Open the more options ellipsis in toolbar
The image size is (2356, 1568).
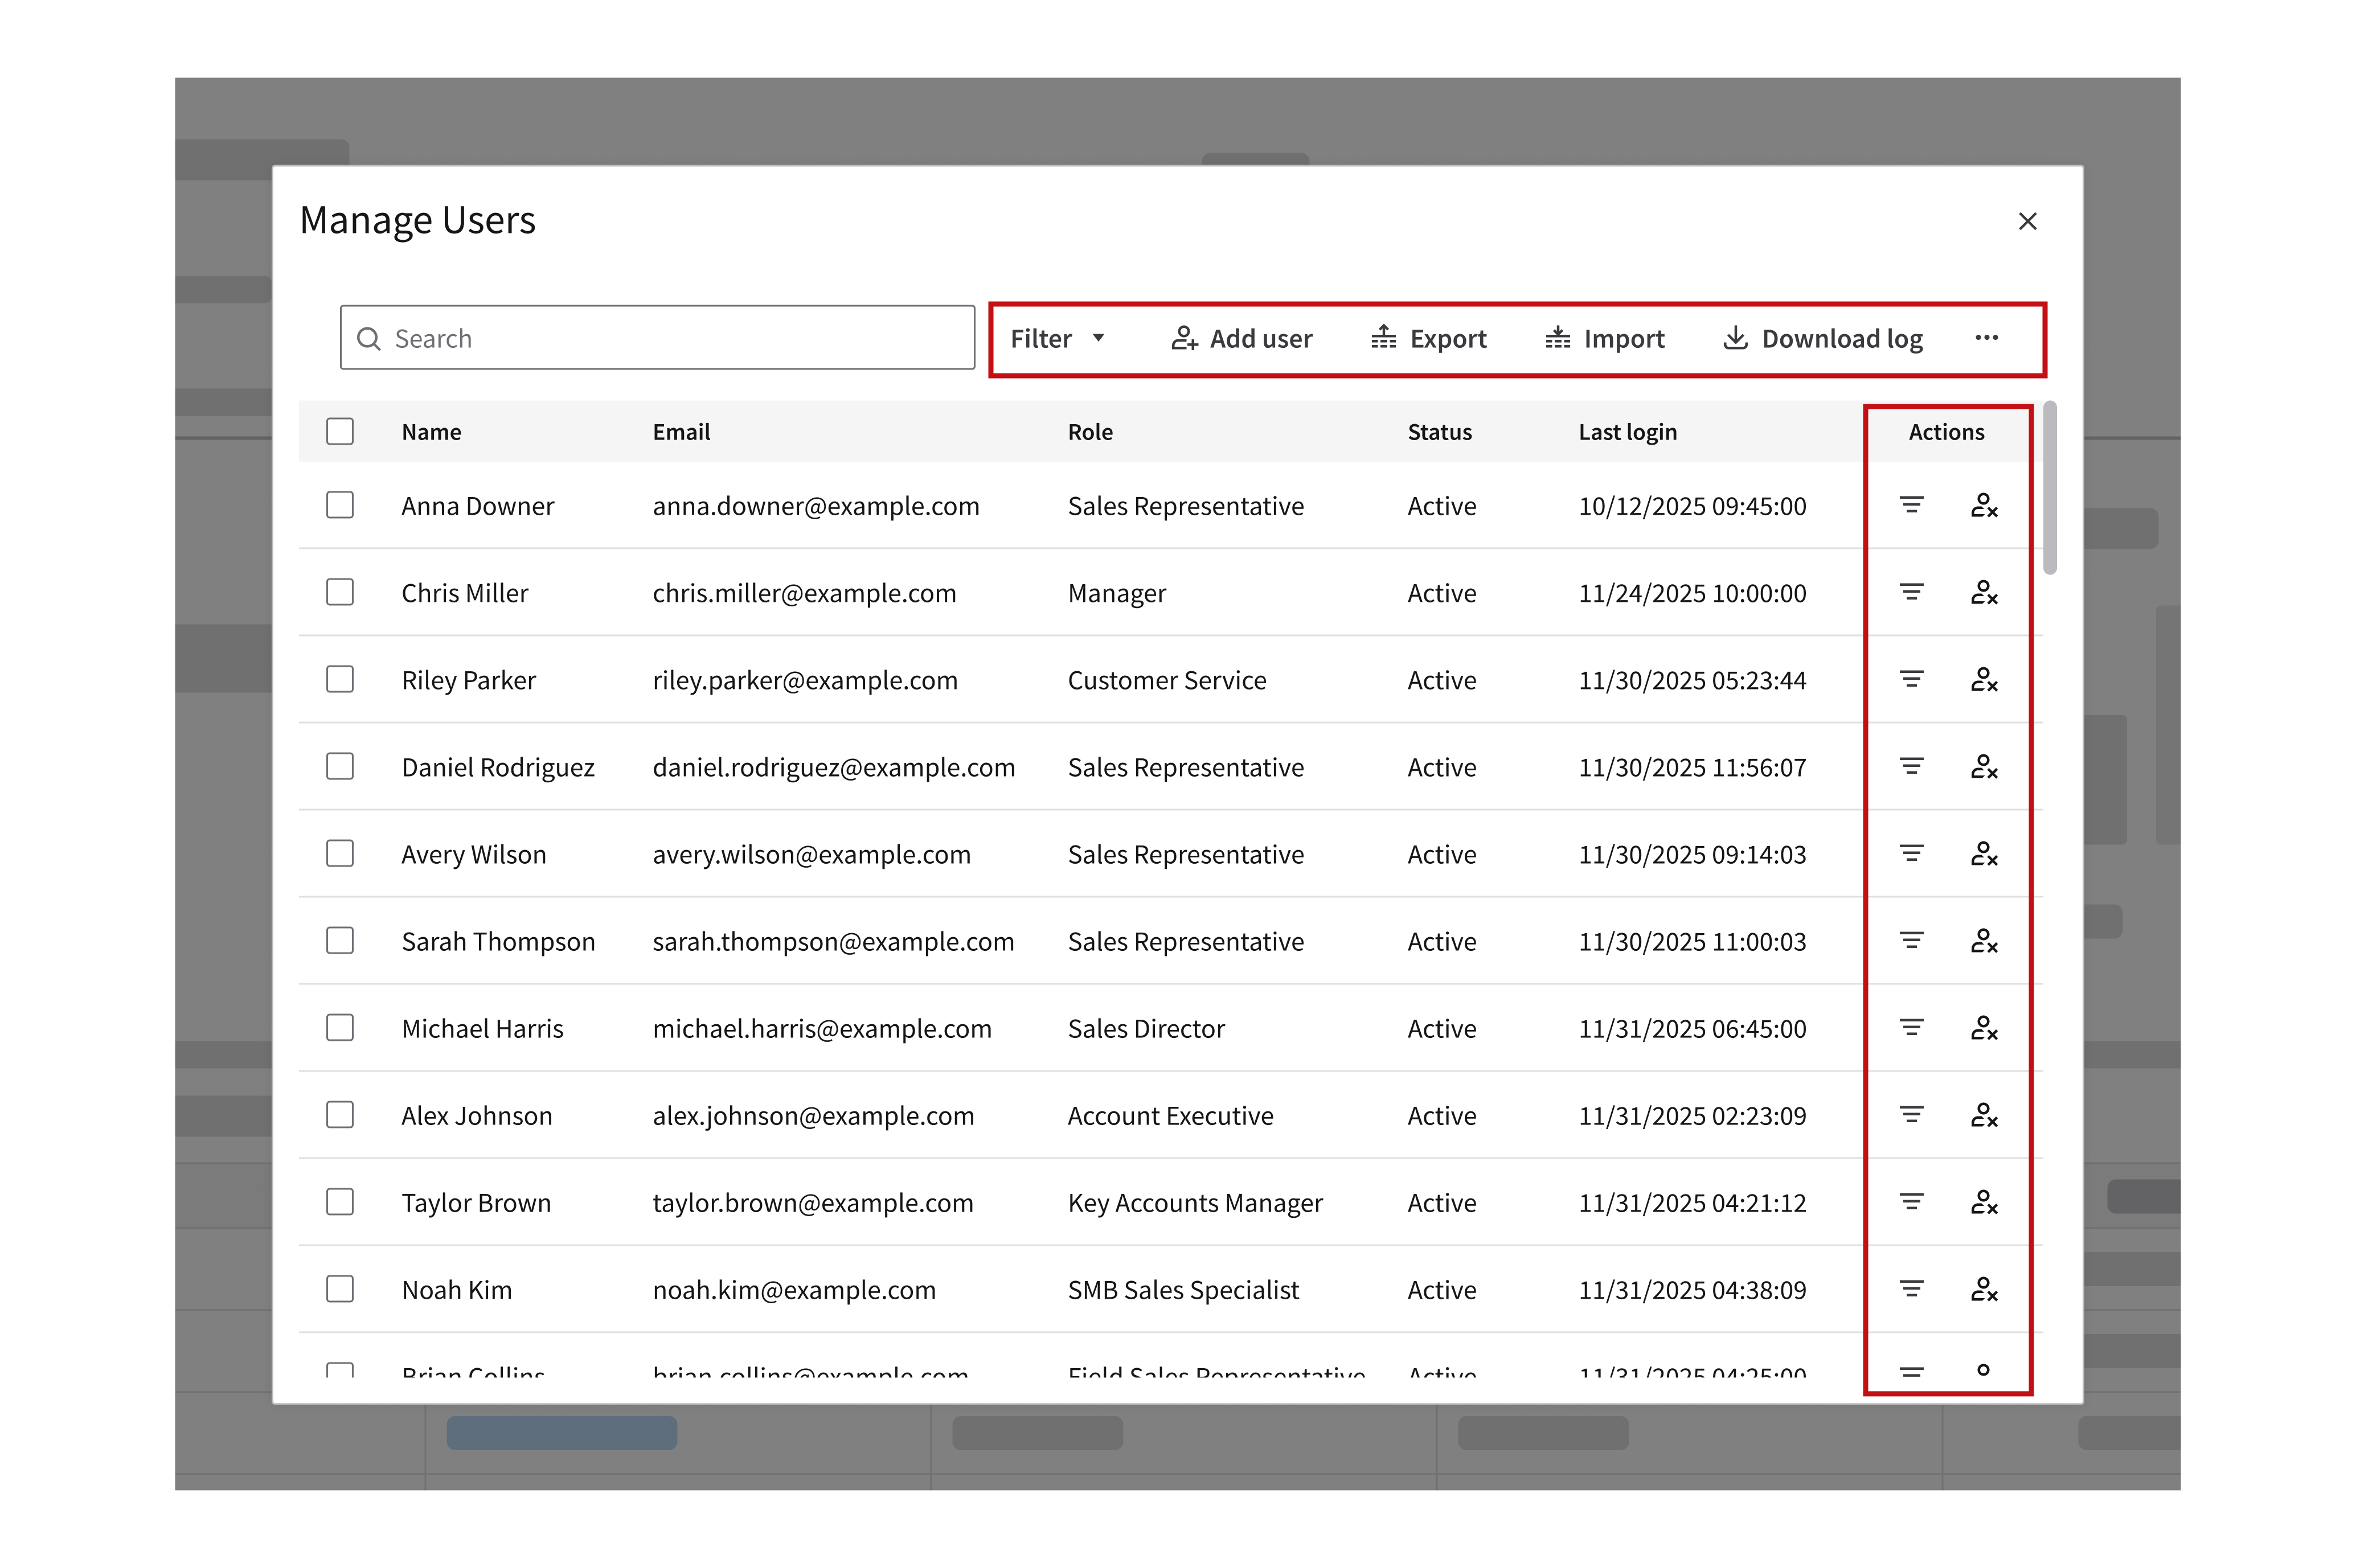(1986, 338)
